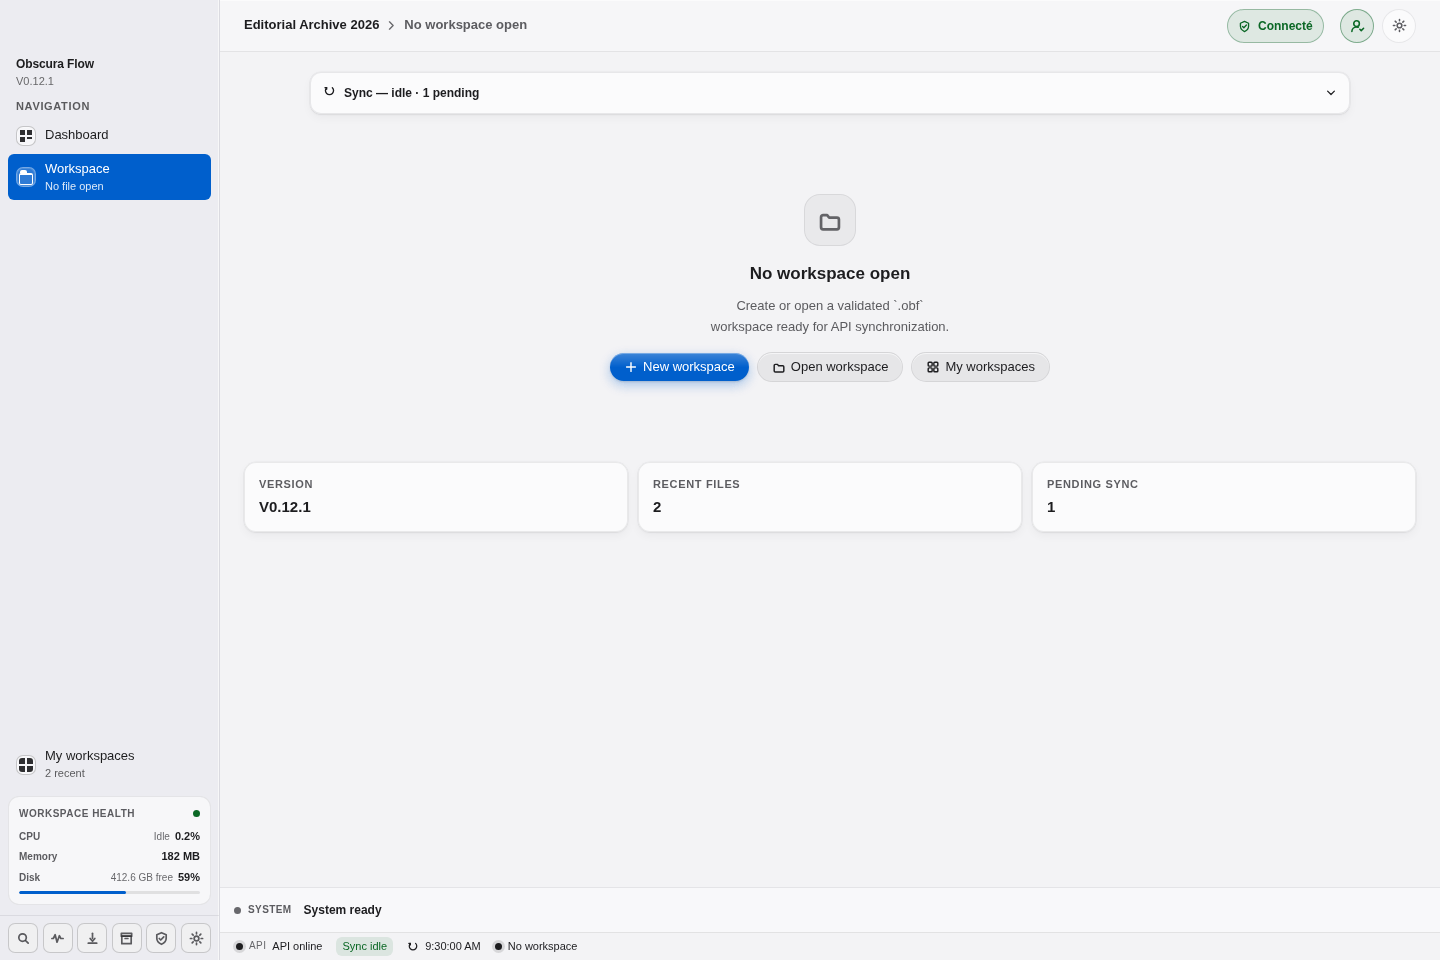
Task: Open the archive box icon
Action: pyautogui.click(x=127, y=938)
